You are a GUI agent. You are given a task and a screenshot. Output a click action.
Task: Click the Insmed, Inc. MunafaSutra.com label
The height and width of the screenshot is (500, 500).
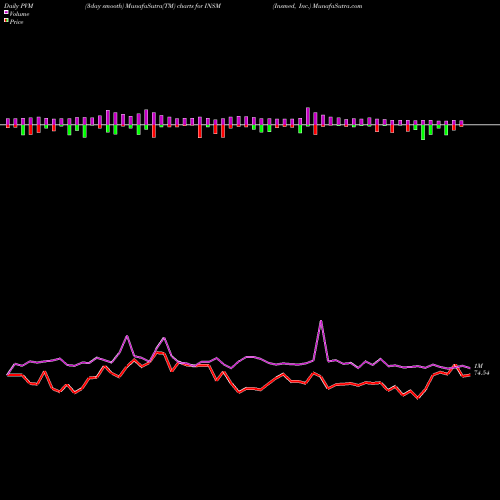317,6
